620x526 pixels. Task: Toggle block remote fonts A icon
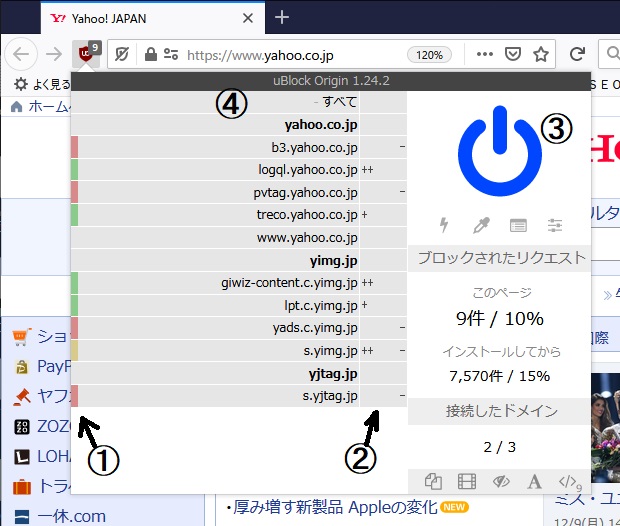coord(534,481)
